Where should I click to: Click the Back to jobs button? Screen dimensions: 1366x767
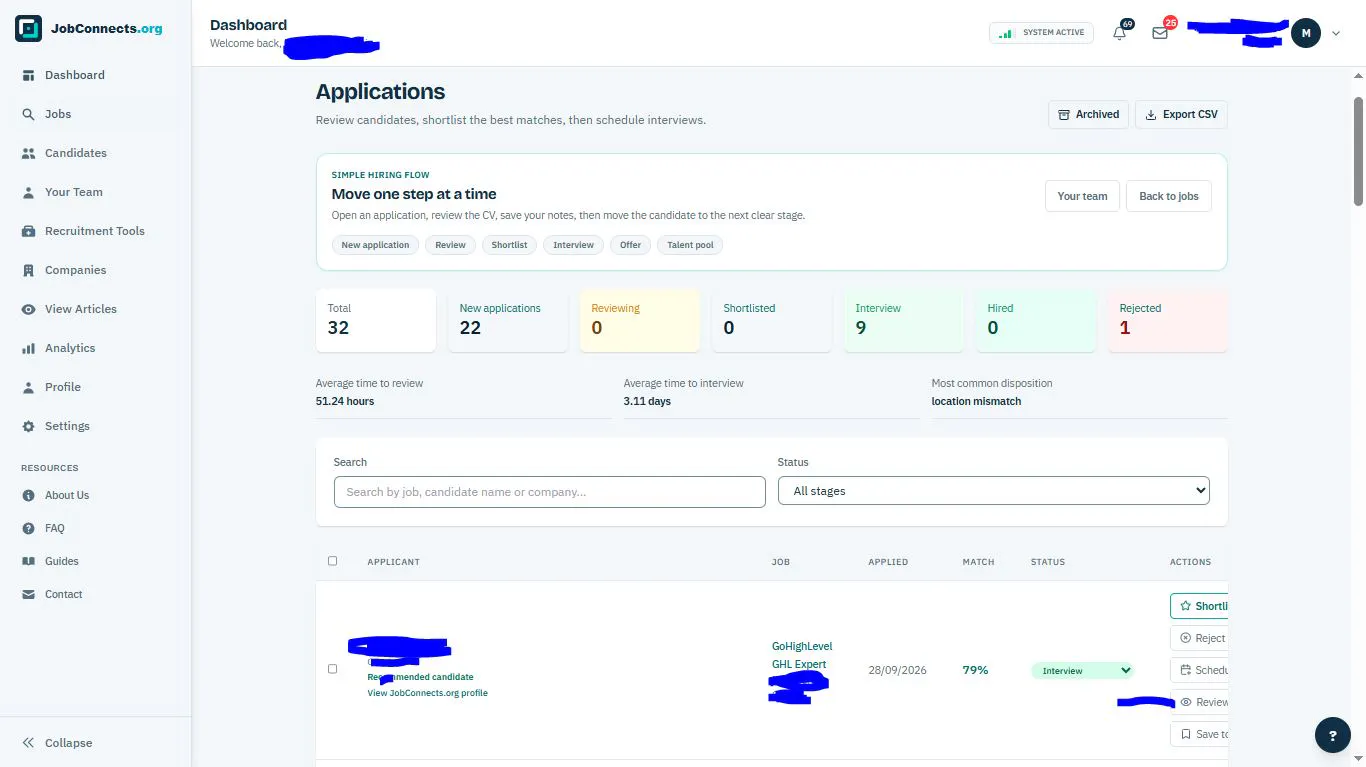point(1169,196)
